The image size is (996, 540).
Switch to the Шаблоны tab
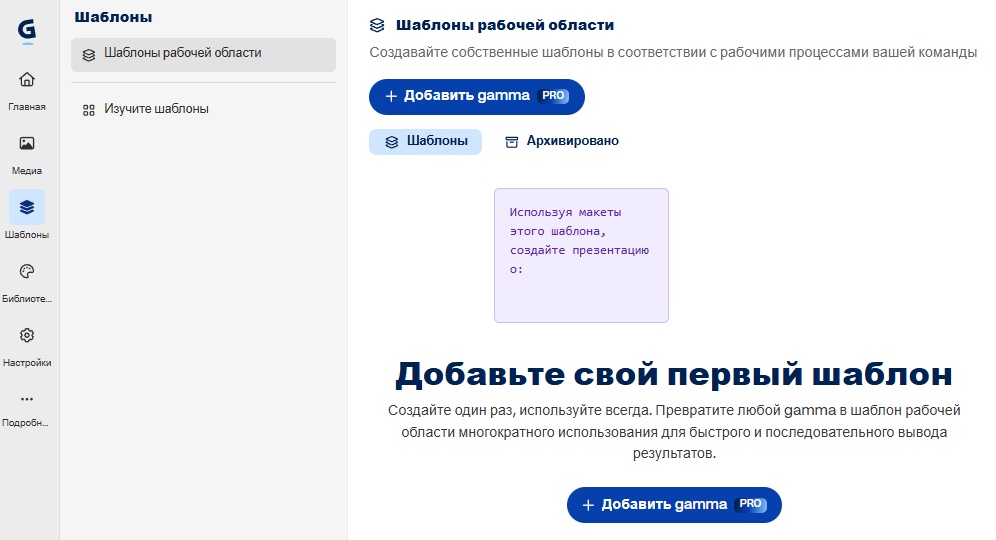[426, 142]
